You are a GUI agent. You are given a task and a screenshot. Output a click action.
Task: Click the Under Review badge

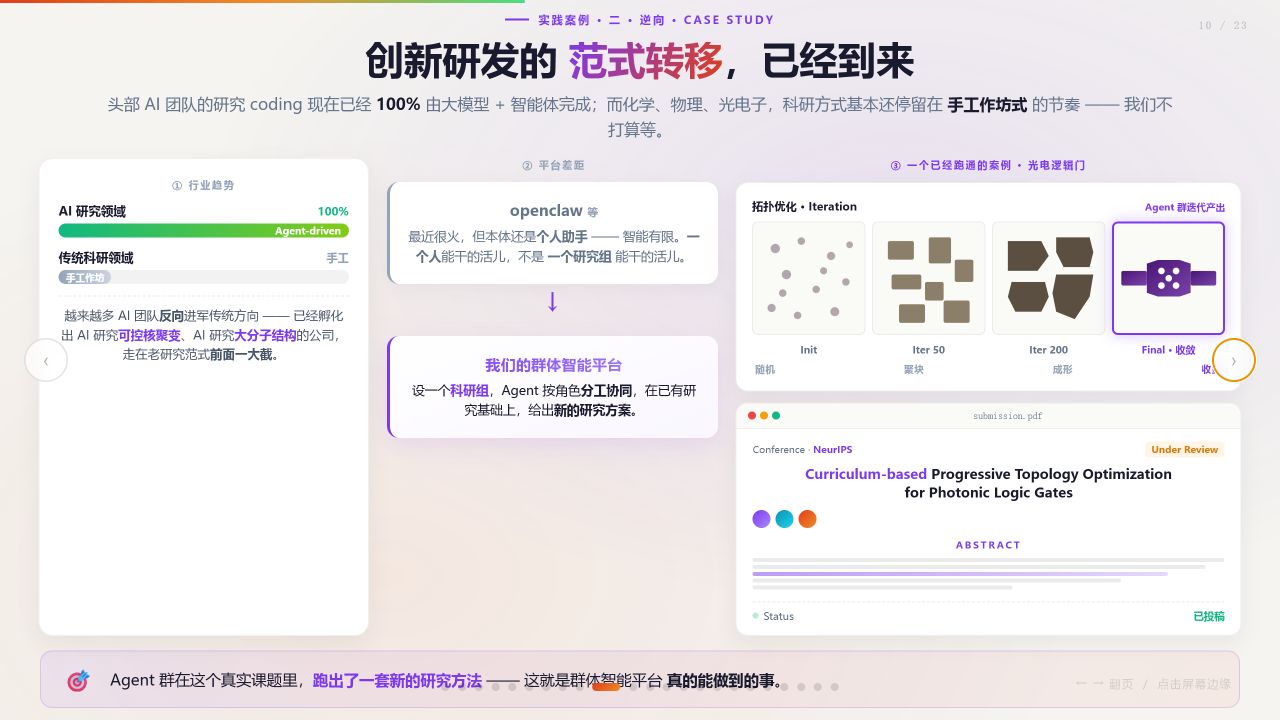coord(1185,450)
